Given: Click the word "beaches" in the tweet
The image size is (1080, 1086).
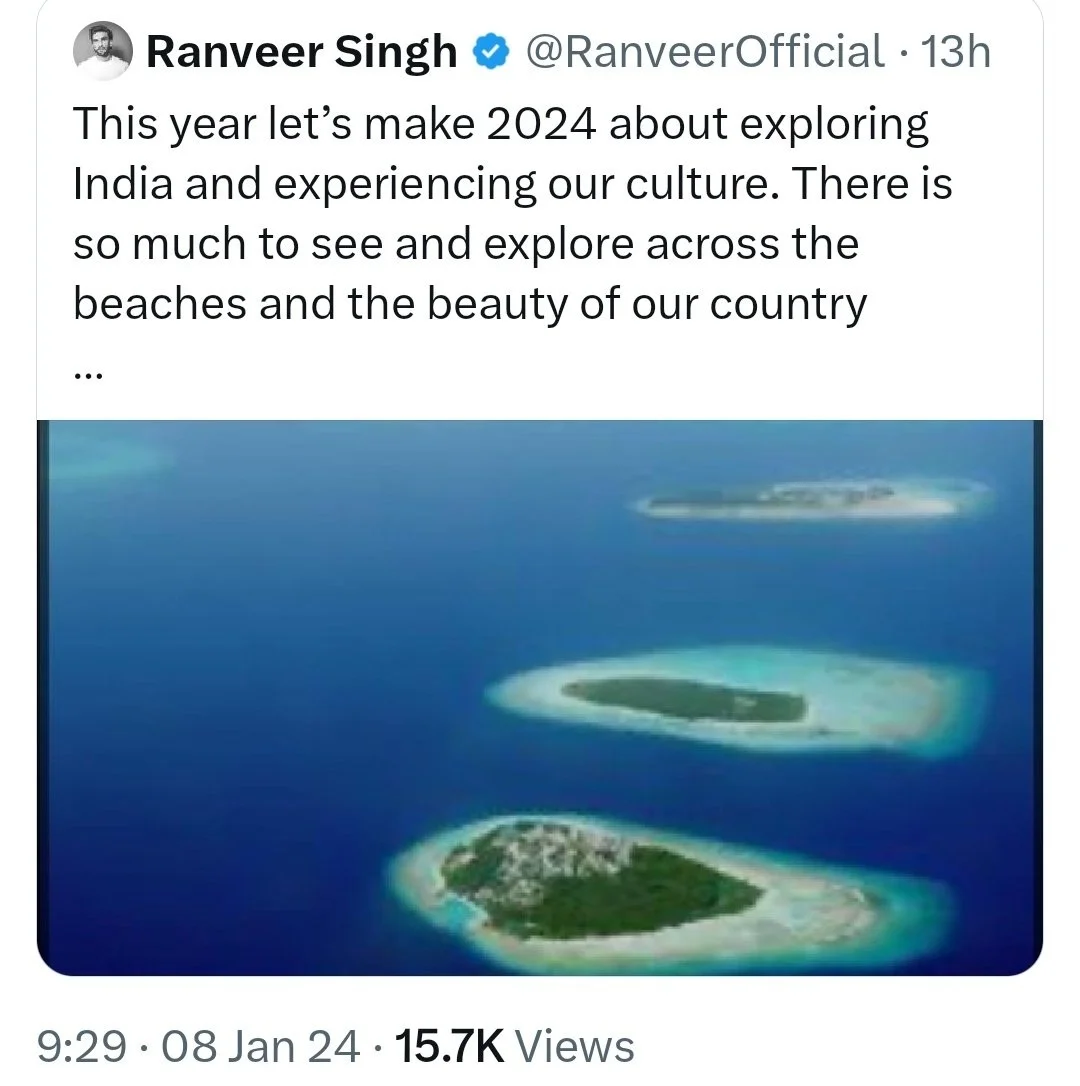Looking at the screenshot, I should click(159, 304).
